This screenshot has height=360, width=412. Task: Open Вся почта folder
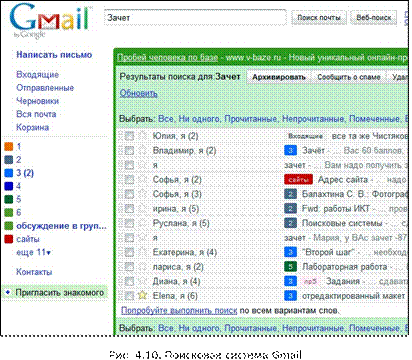tap(36, 114)
